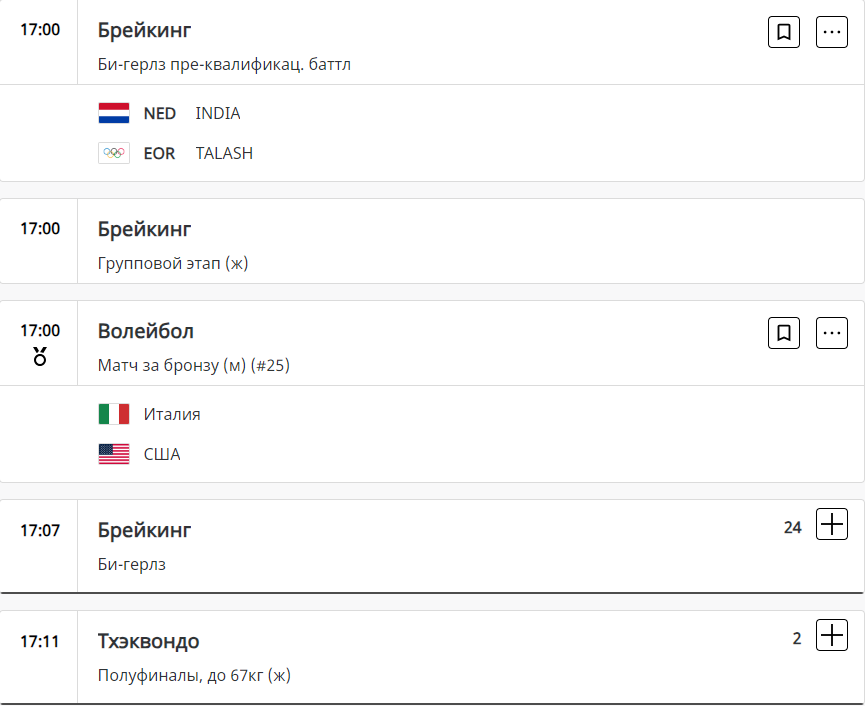This screenshot has width=865, height=706.
Task: Click the 24 count on Би-герлз event
Action: pos(793,527)
